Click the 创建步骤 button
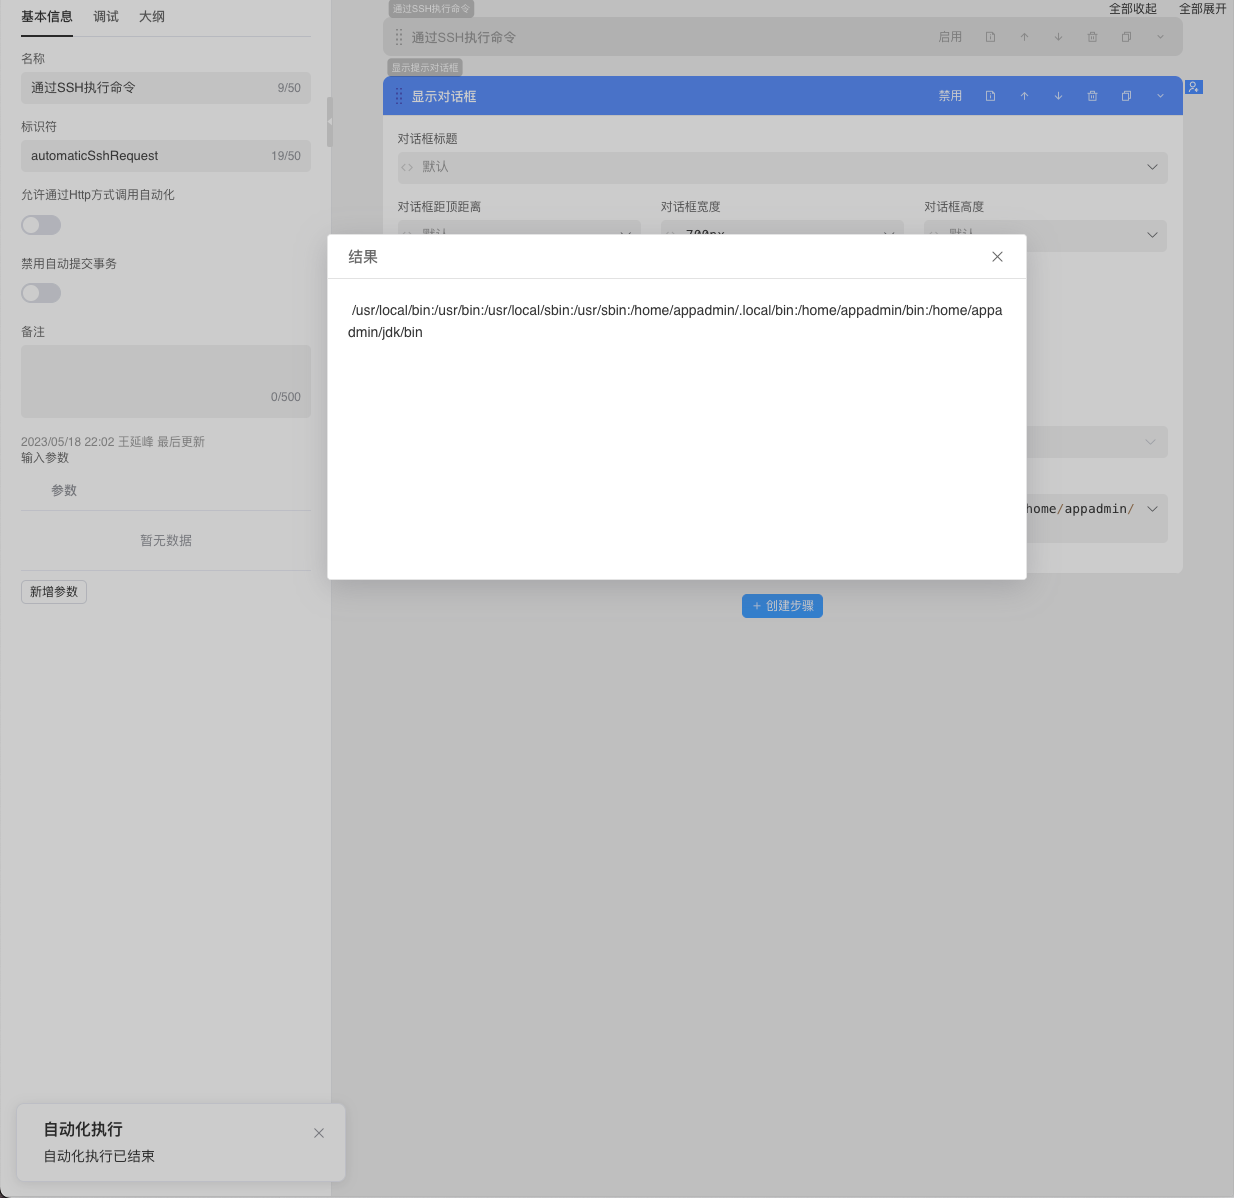The image size is (1234, 1198). [x=782, y=606]
